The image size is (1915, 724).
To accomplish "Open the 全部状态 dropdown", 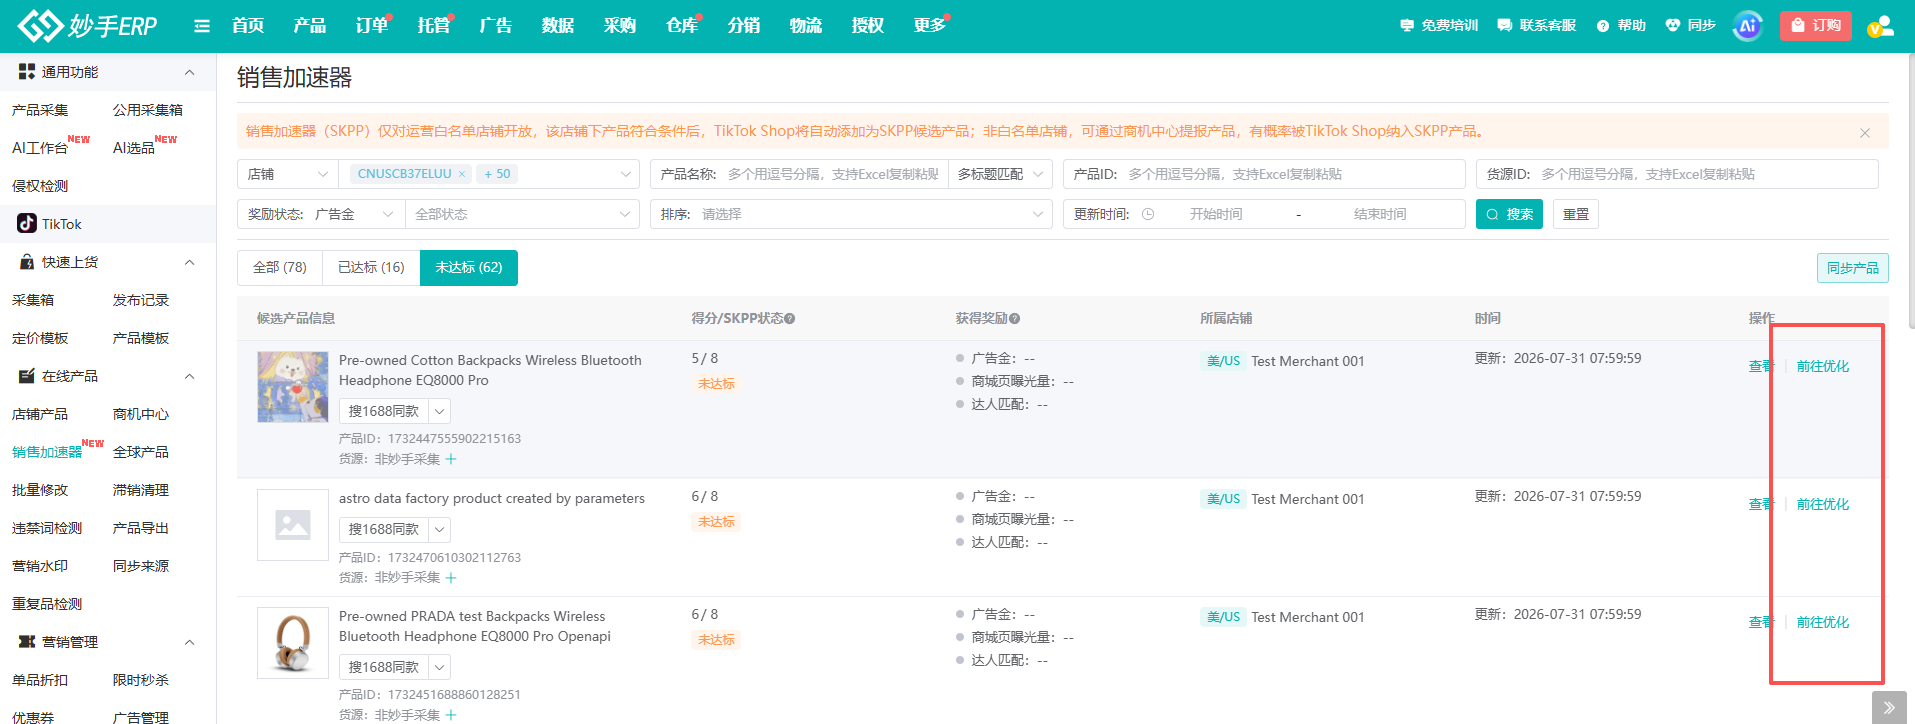I will (x=523, y=214).
